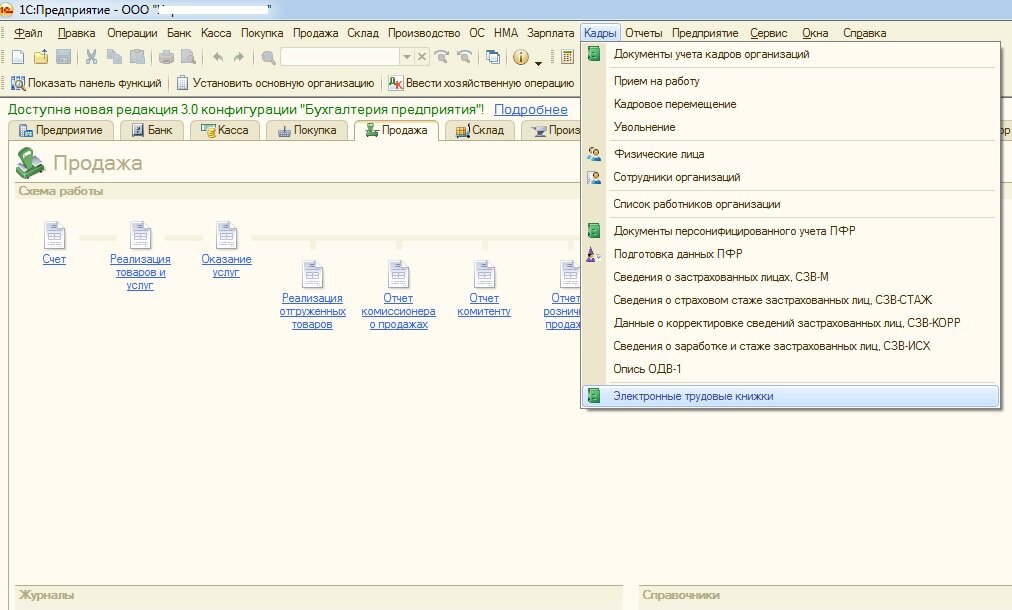The height and width of the screenshot is (610, 1012).
Task: Create a new document with the toolbar icon
Action: 18,57
